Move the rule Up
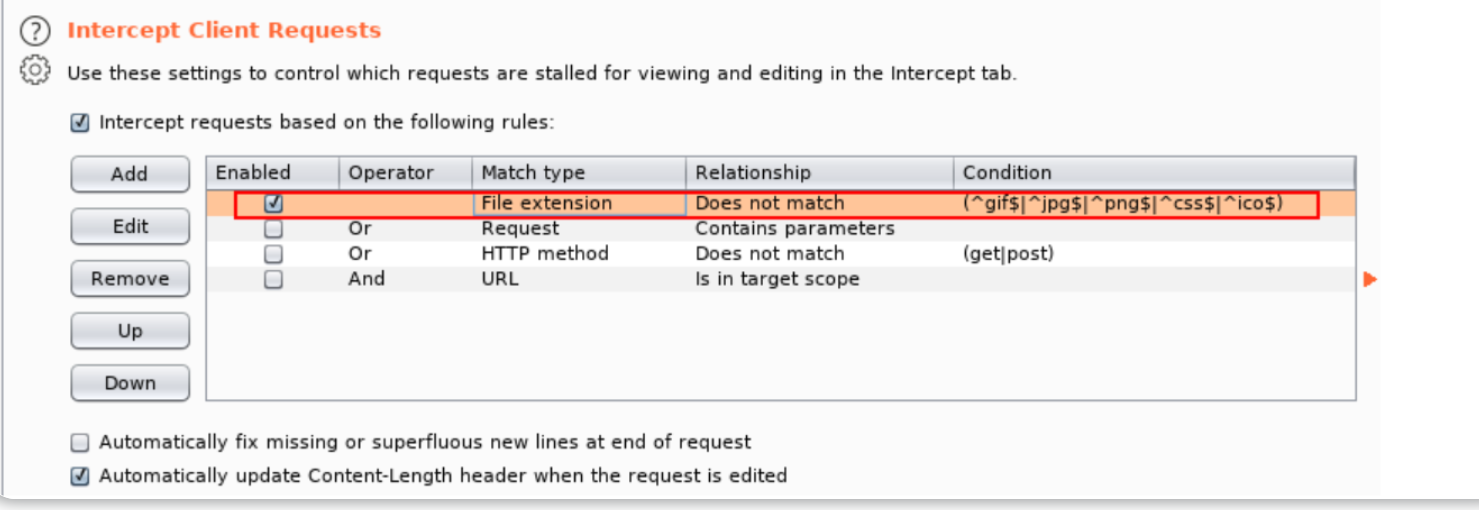The width and height of the screenshot is (1479, 510). tap(129, 331)
